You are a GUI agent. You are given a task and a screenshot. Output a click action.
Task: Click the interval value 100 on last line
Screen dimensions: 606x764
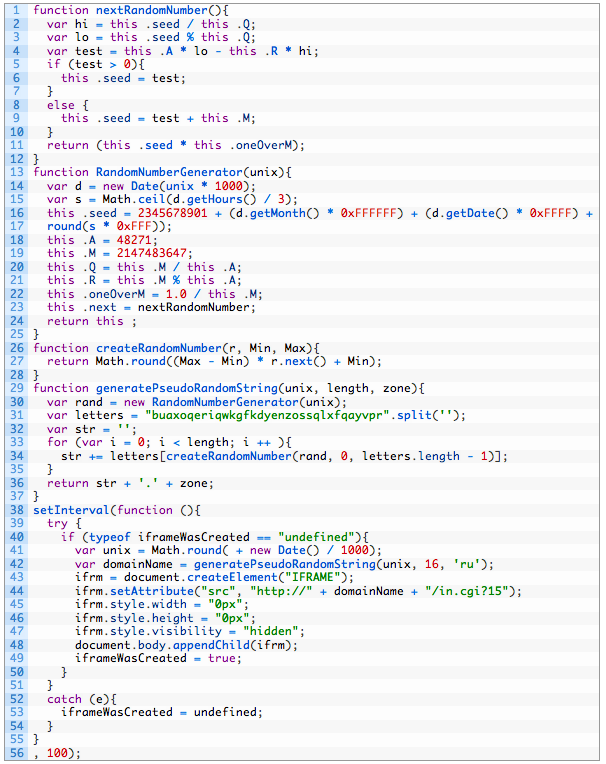coord(57,753)
